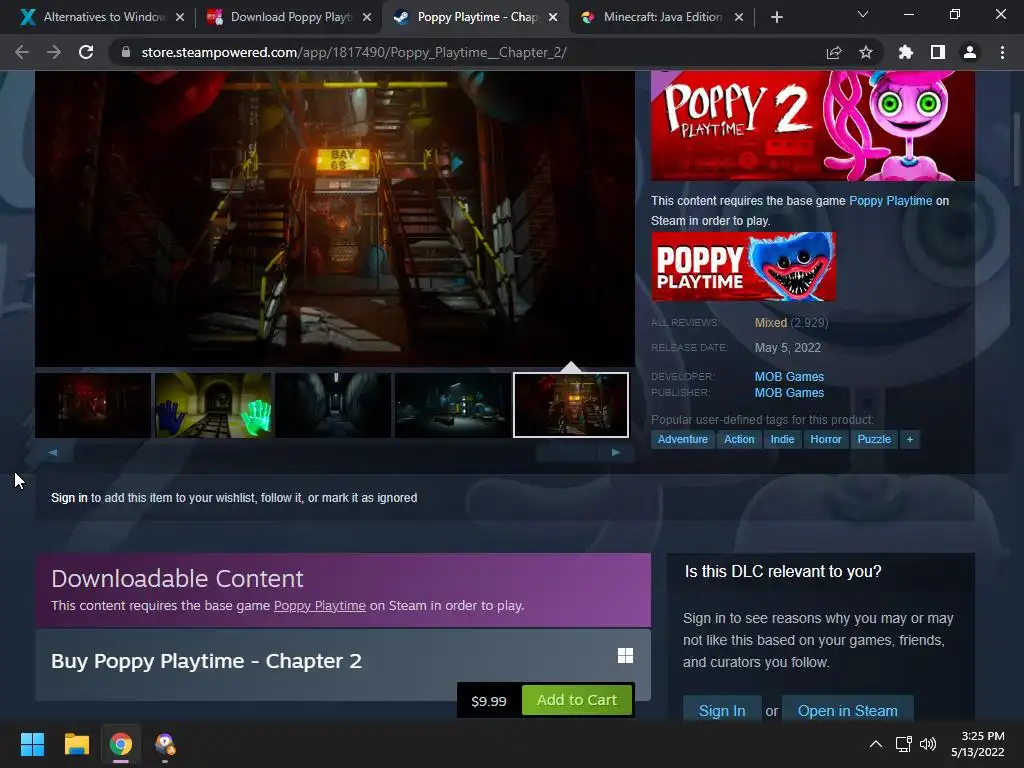Screen dimensions: 1024x768
Task: Share this page via share icon
Action: click(x=834, y=52)
